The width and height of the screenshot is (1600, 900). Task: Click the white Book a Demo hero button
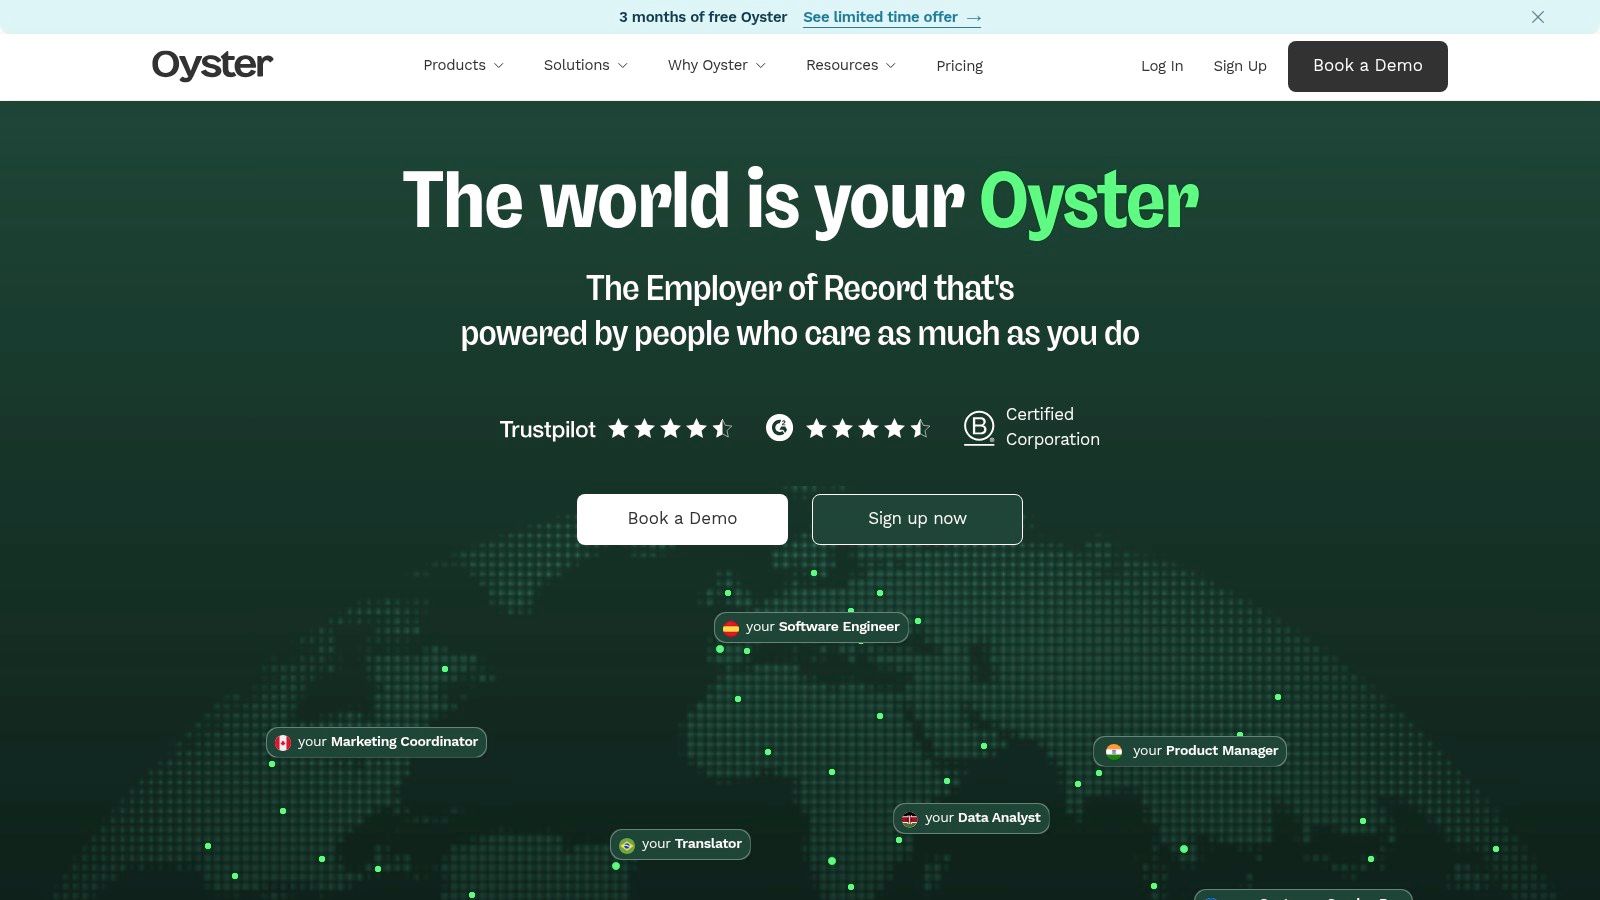(x=682, y=519)
